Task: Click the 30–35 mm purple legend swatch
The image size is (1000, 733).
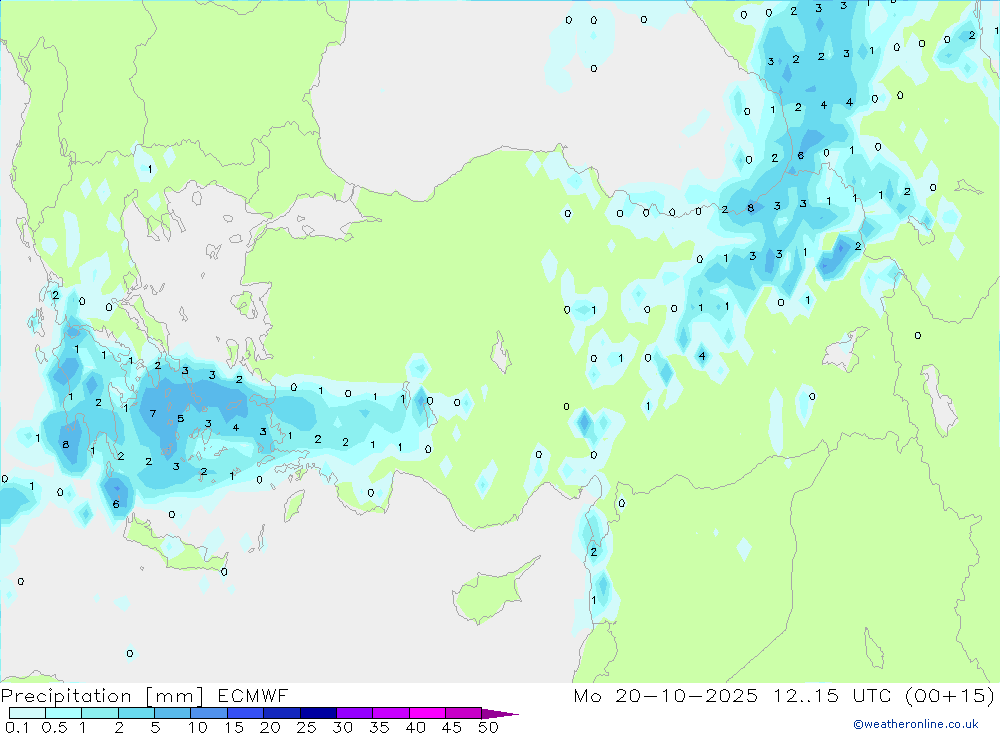Action: tap(355, 713)
